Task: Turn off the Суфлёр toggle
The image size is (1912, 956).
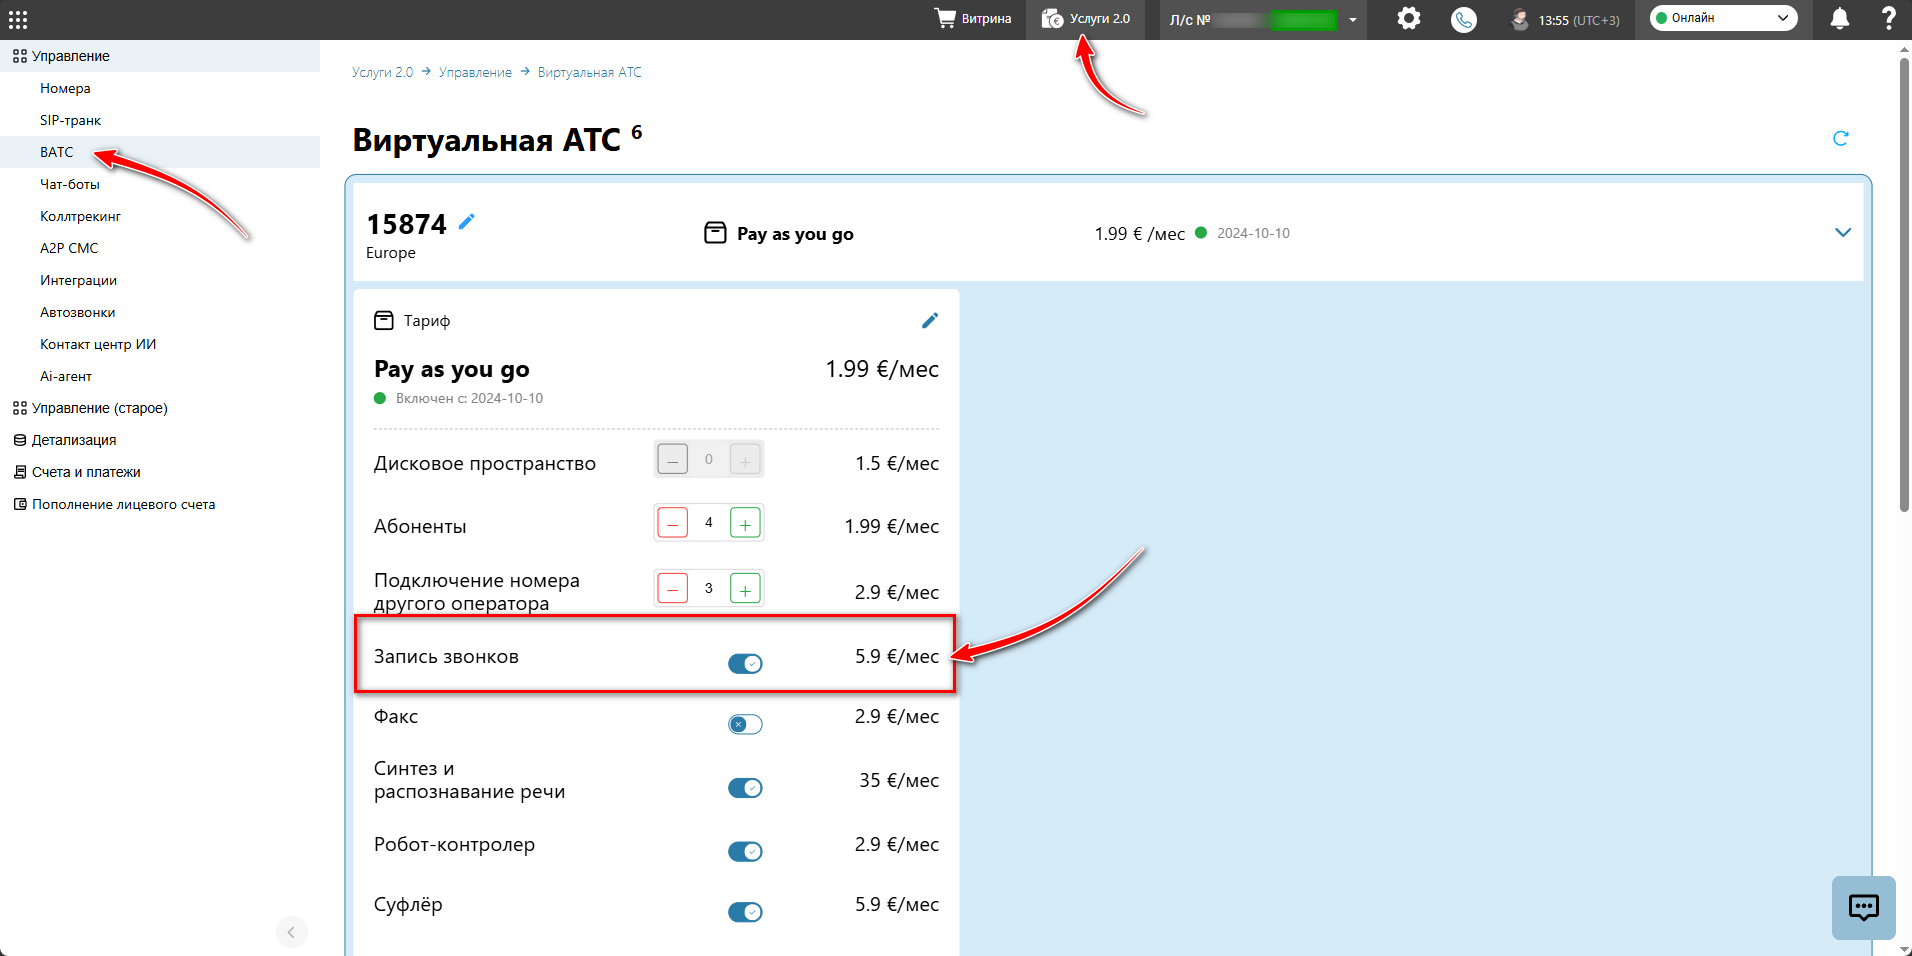Action: (745, 912)
